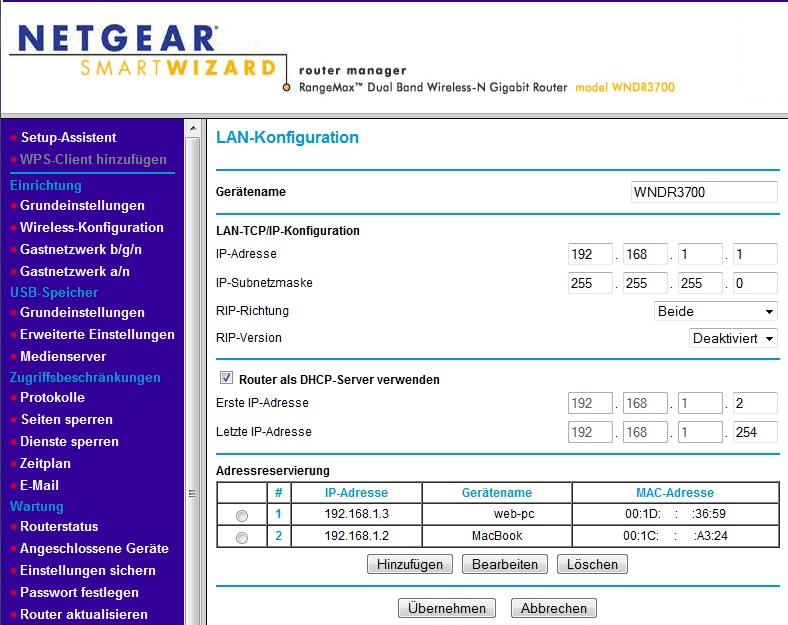This screenshot has height=625, width=788.
Task: Toggle Router als DHCP-Server verwenden checkbox
Action: [226, 378]
